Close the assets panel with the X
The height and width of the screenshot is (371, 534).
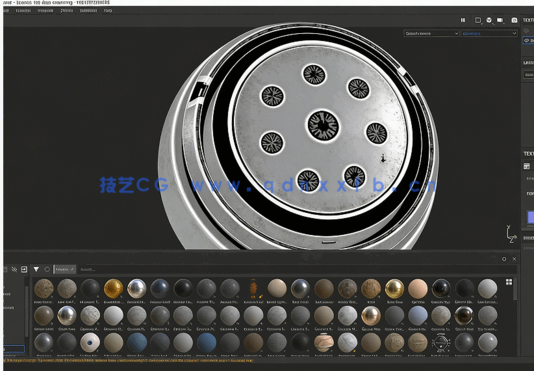click(x=515, y=259)
